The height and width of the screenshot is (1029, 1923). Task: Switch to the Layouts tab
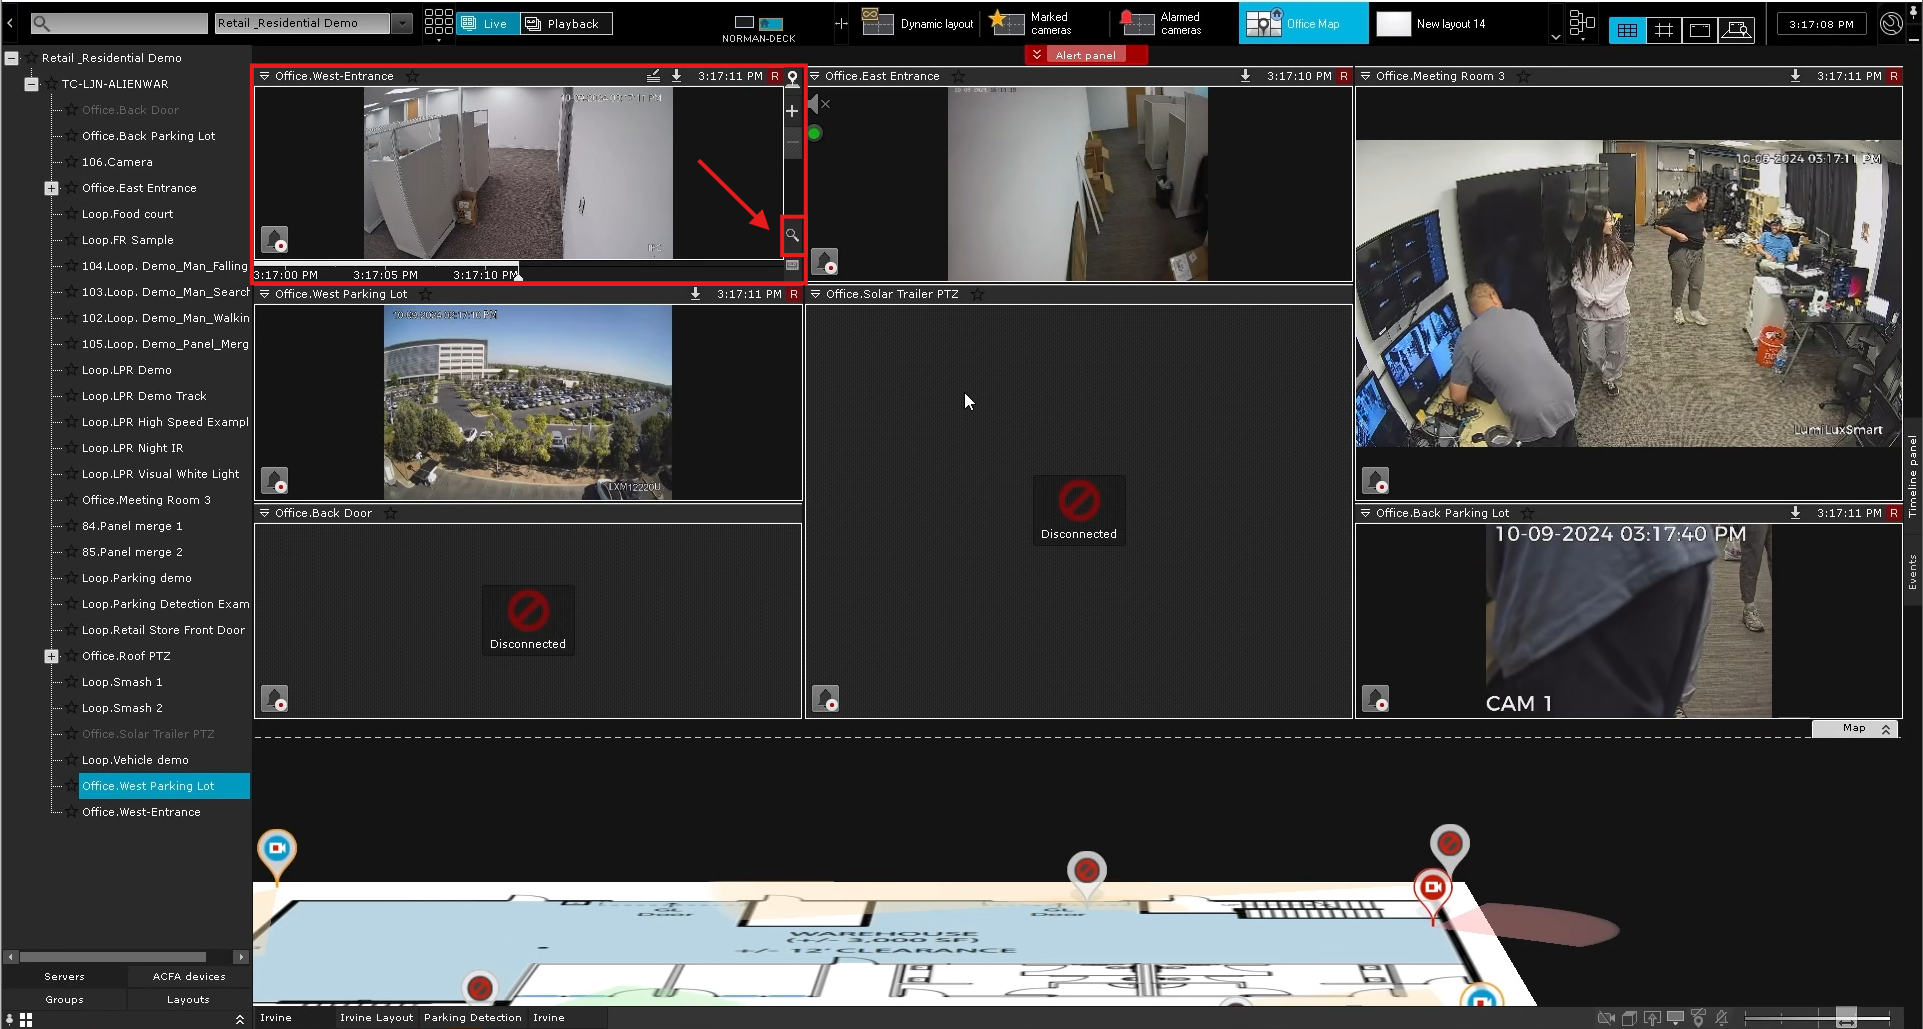coord(188,999)
